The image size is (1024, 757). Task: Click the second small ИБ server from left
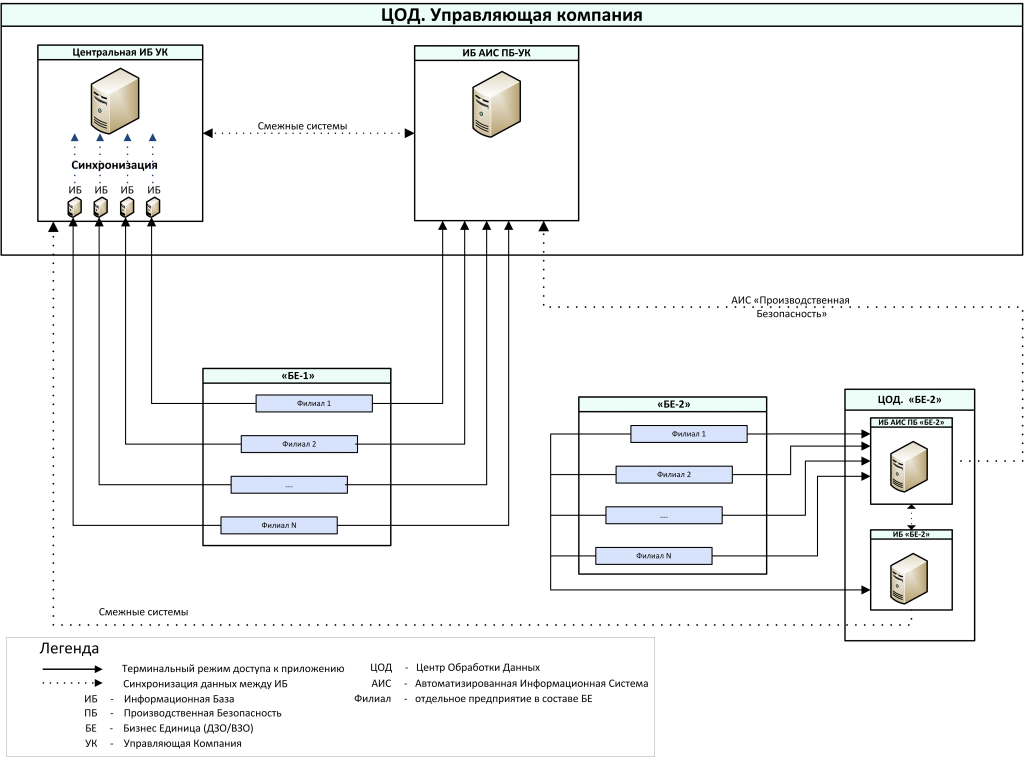coord(100,207)
